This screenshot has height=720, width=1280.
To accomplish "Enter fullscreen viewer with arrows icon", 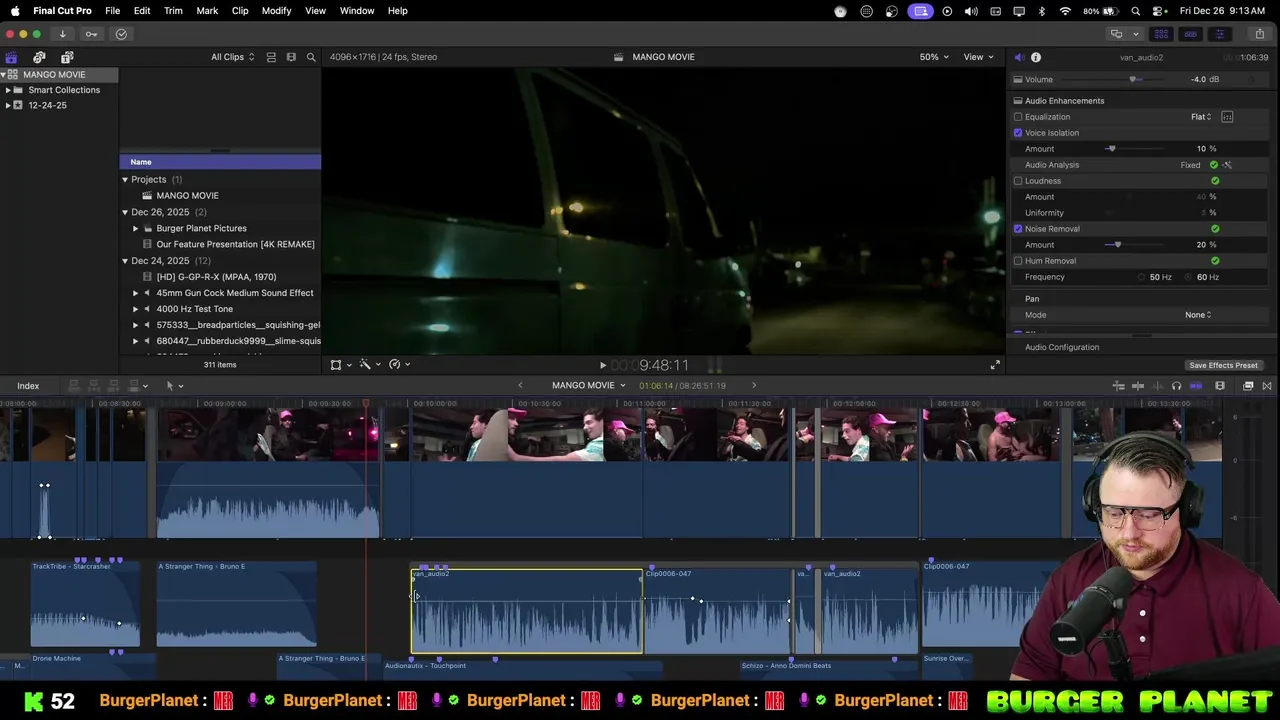I will pyautogui.click(x=995, y=365).
